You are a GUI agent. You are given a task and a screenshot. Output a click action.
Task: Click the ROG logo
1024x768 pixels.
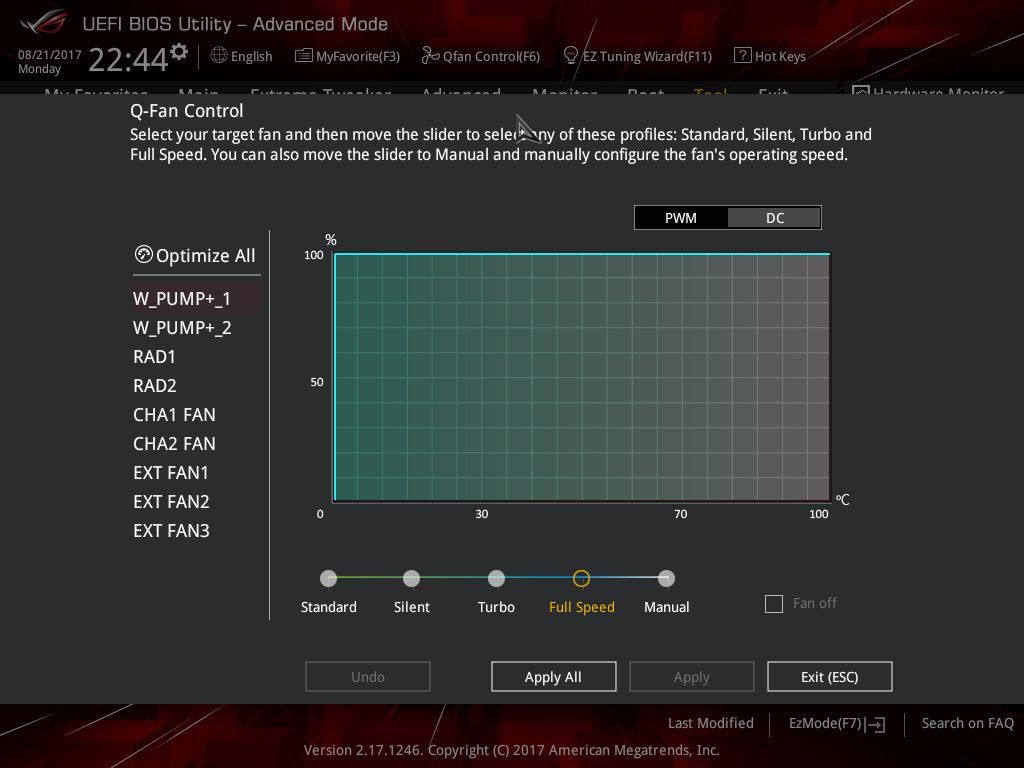click(x=43, y=23)
